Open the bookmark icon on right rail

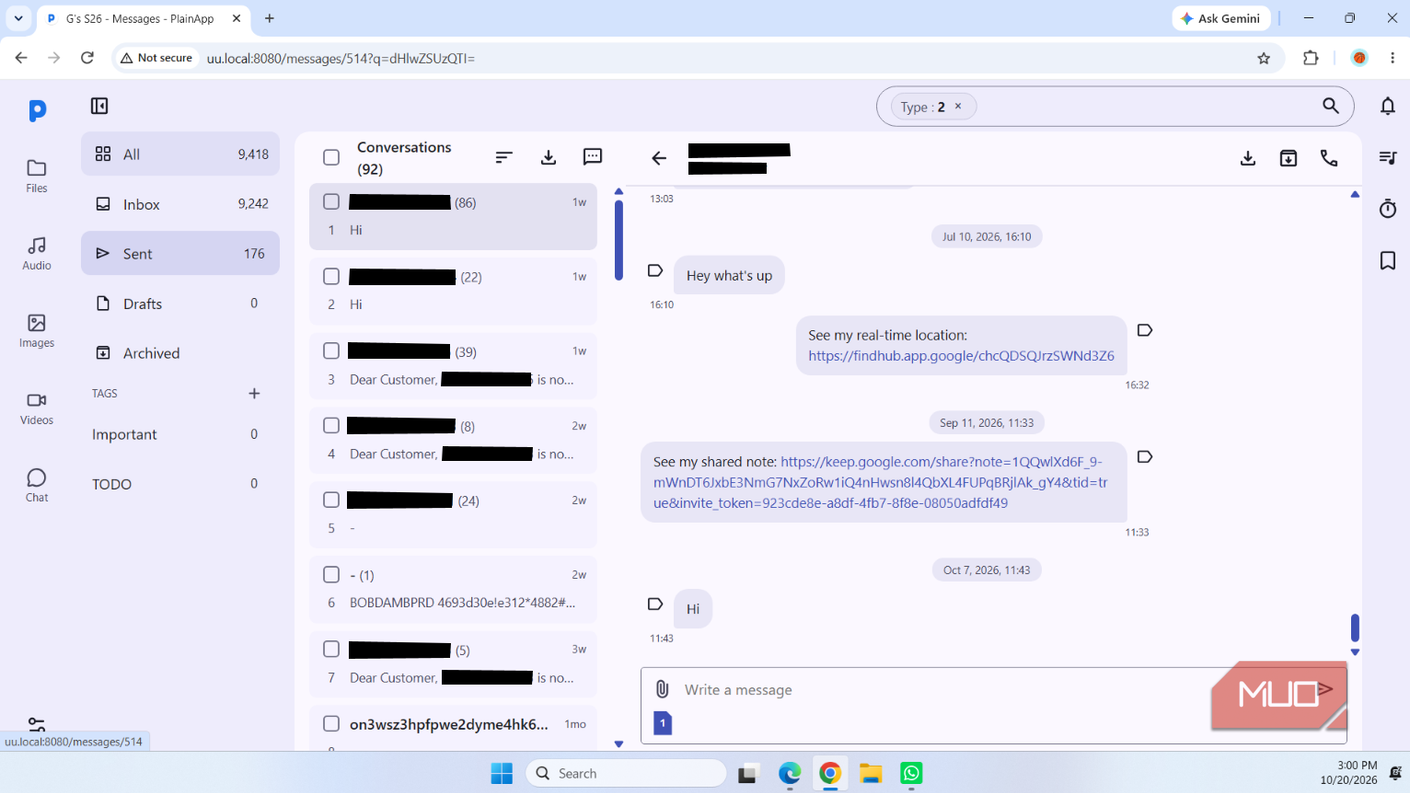pos(1388,260)
